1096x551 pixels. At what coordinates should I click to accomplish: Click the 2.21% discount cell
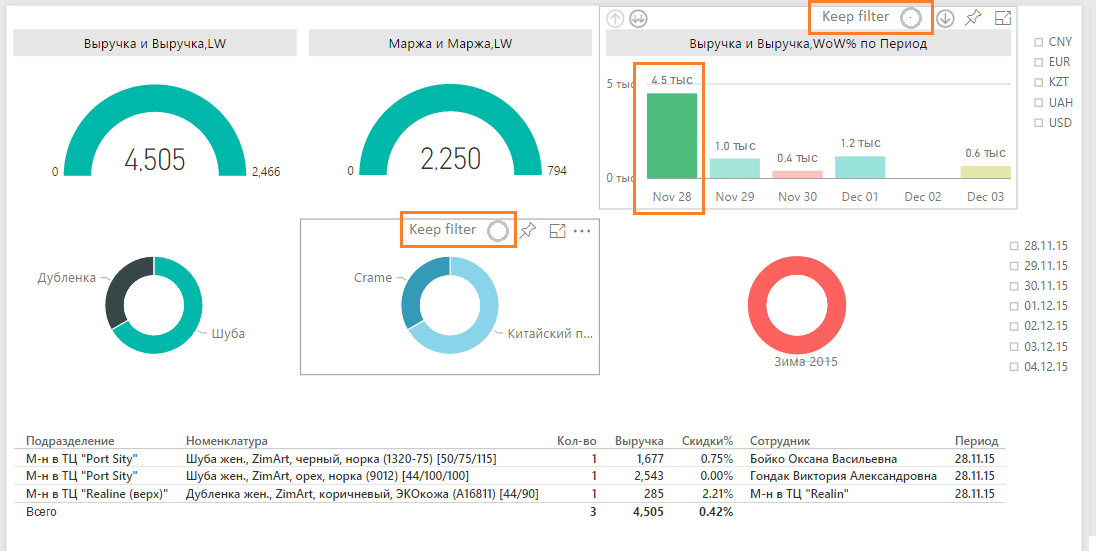pyautogui.click(x=716, y=494)
